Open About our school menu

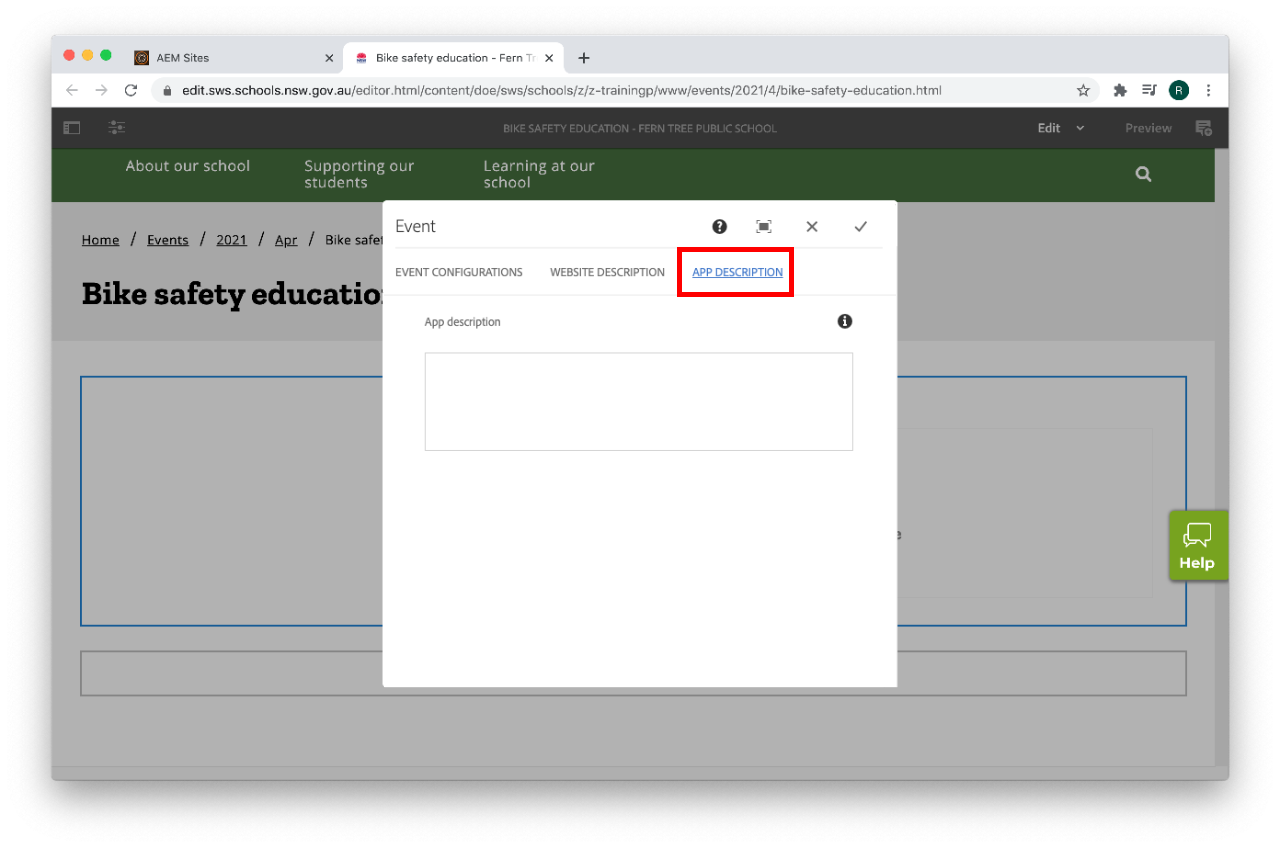click(188, 166)
